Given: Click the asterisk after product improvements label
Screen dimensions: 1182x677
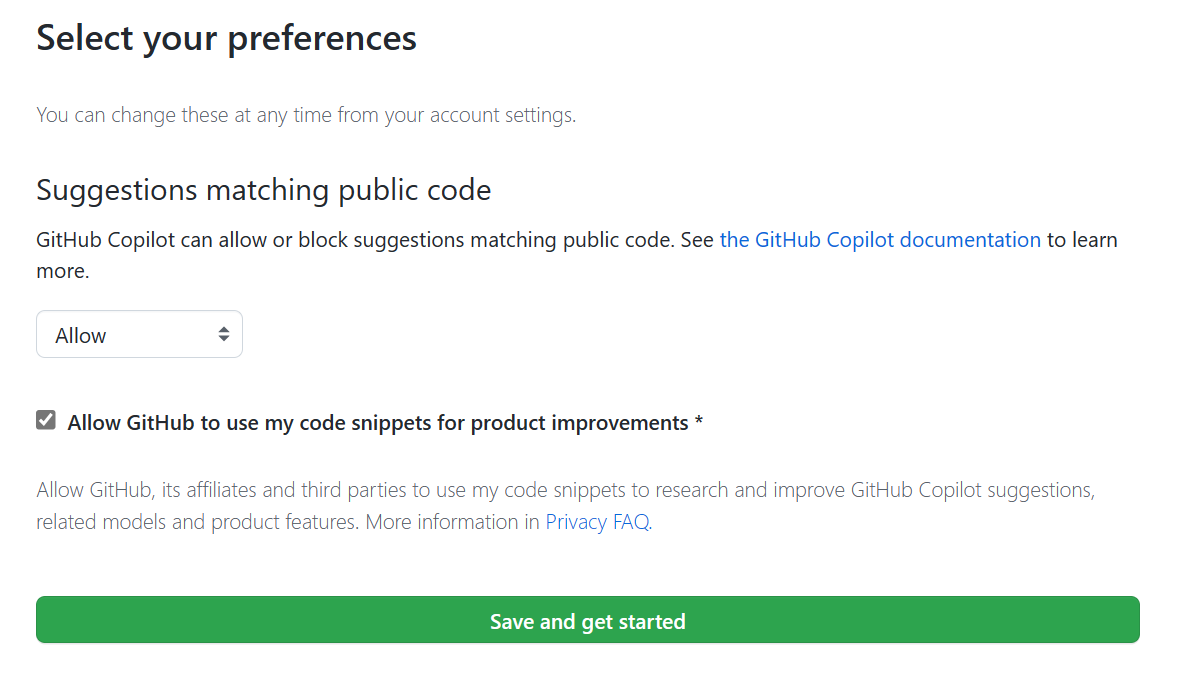Looking at the screenshot, I should click(699, 423).
